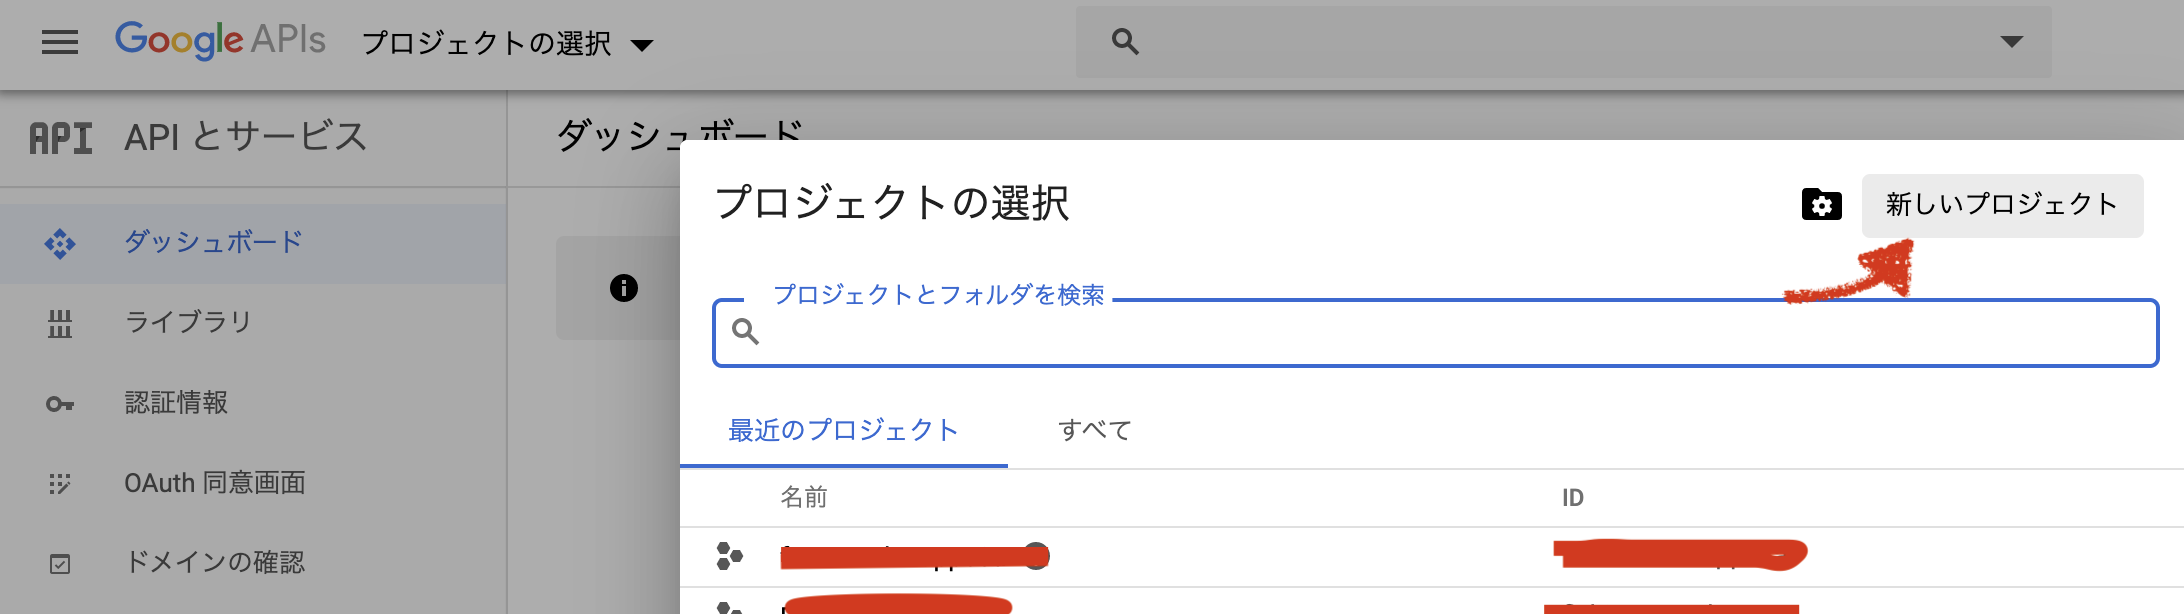
Task: Switch to the すべて tab
Action: click(1094, 430)
